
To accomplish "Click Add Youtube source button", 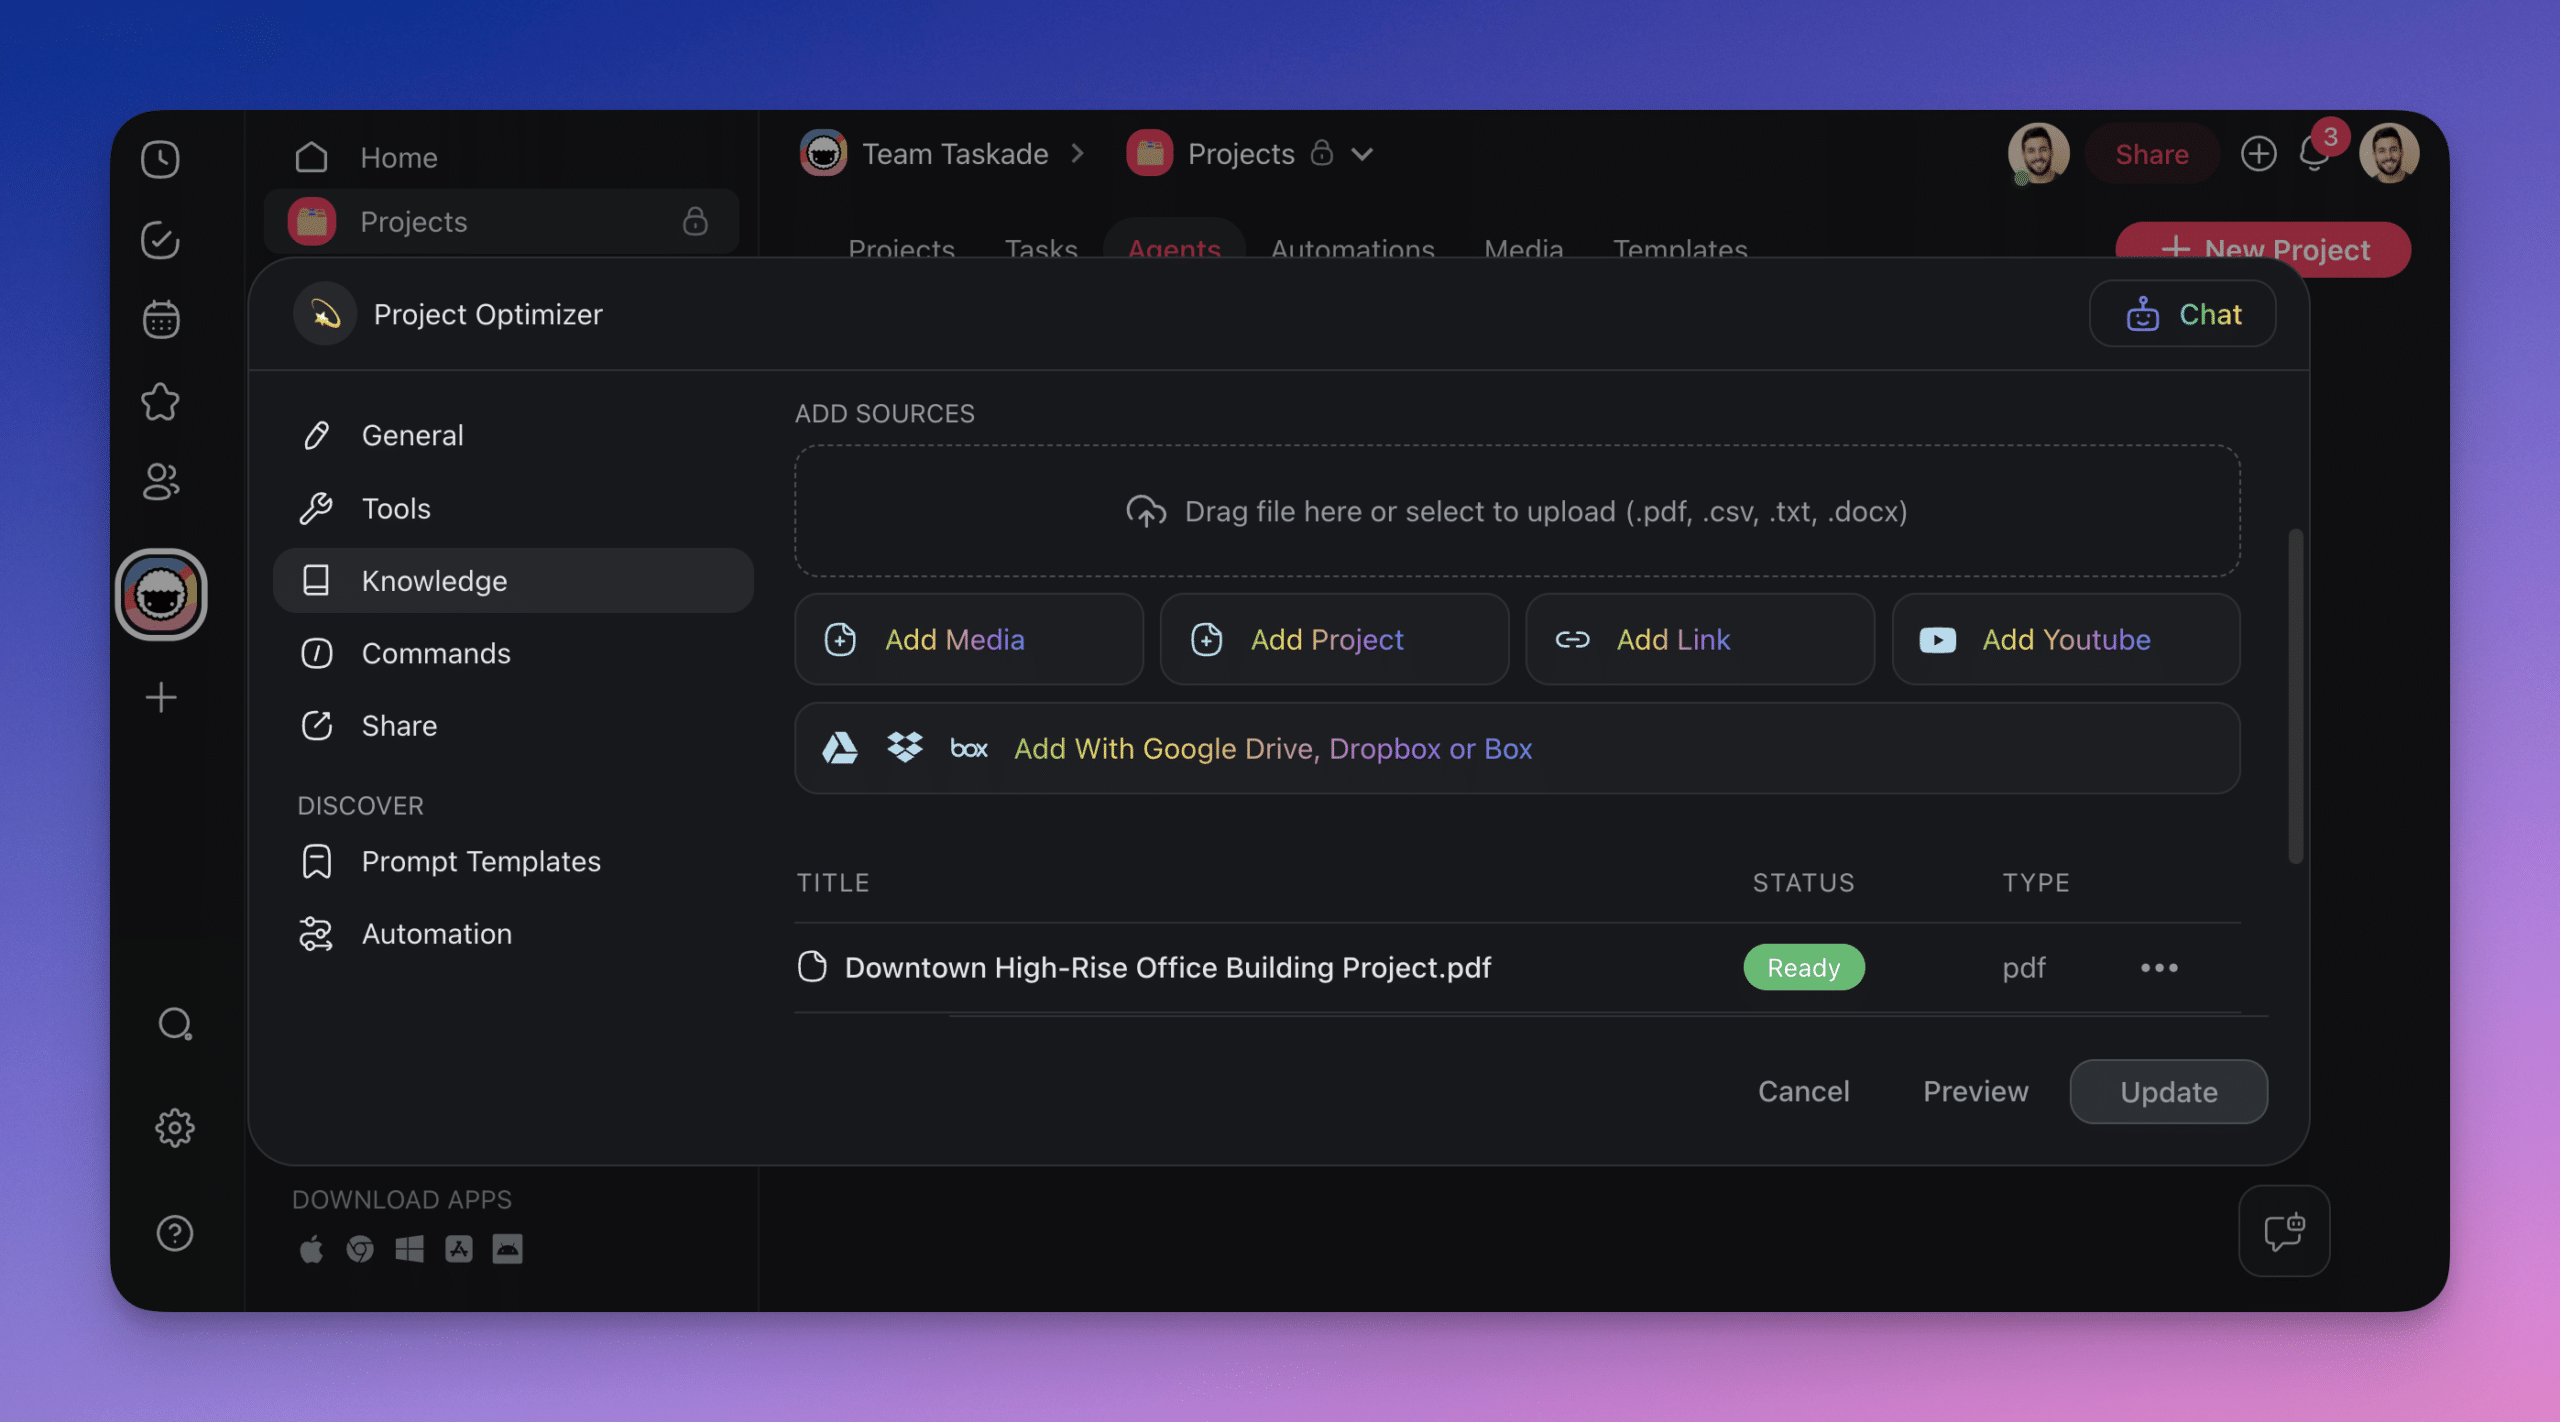I will (2065, 640).
